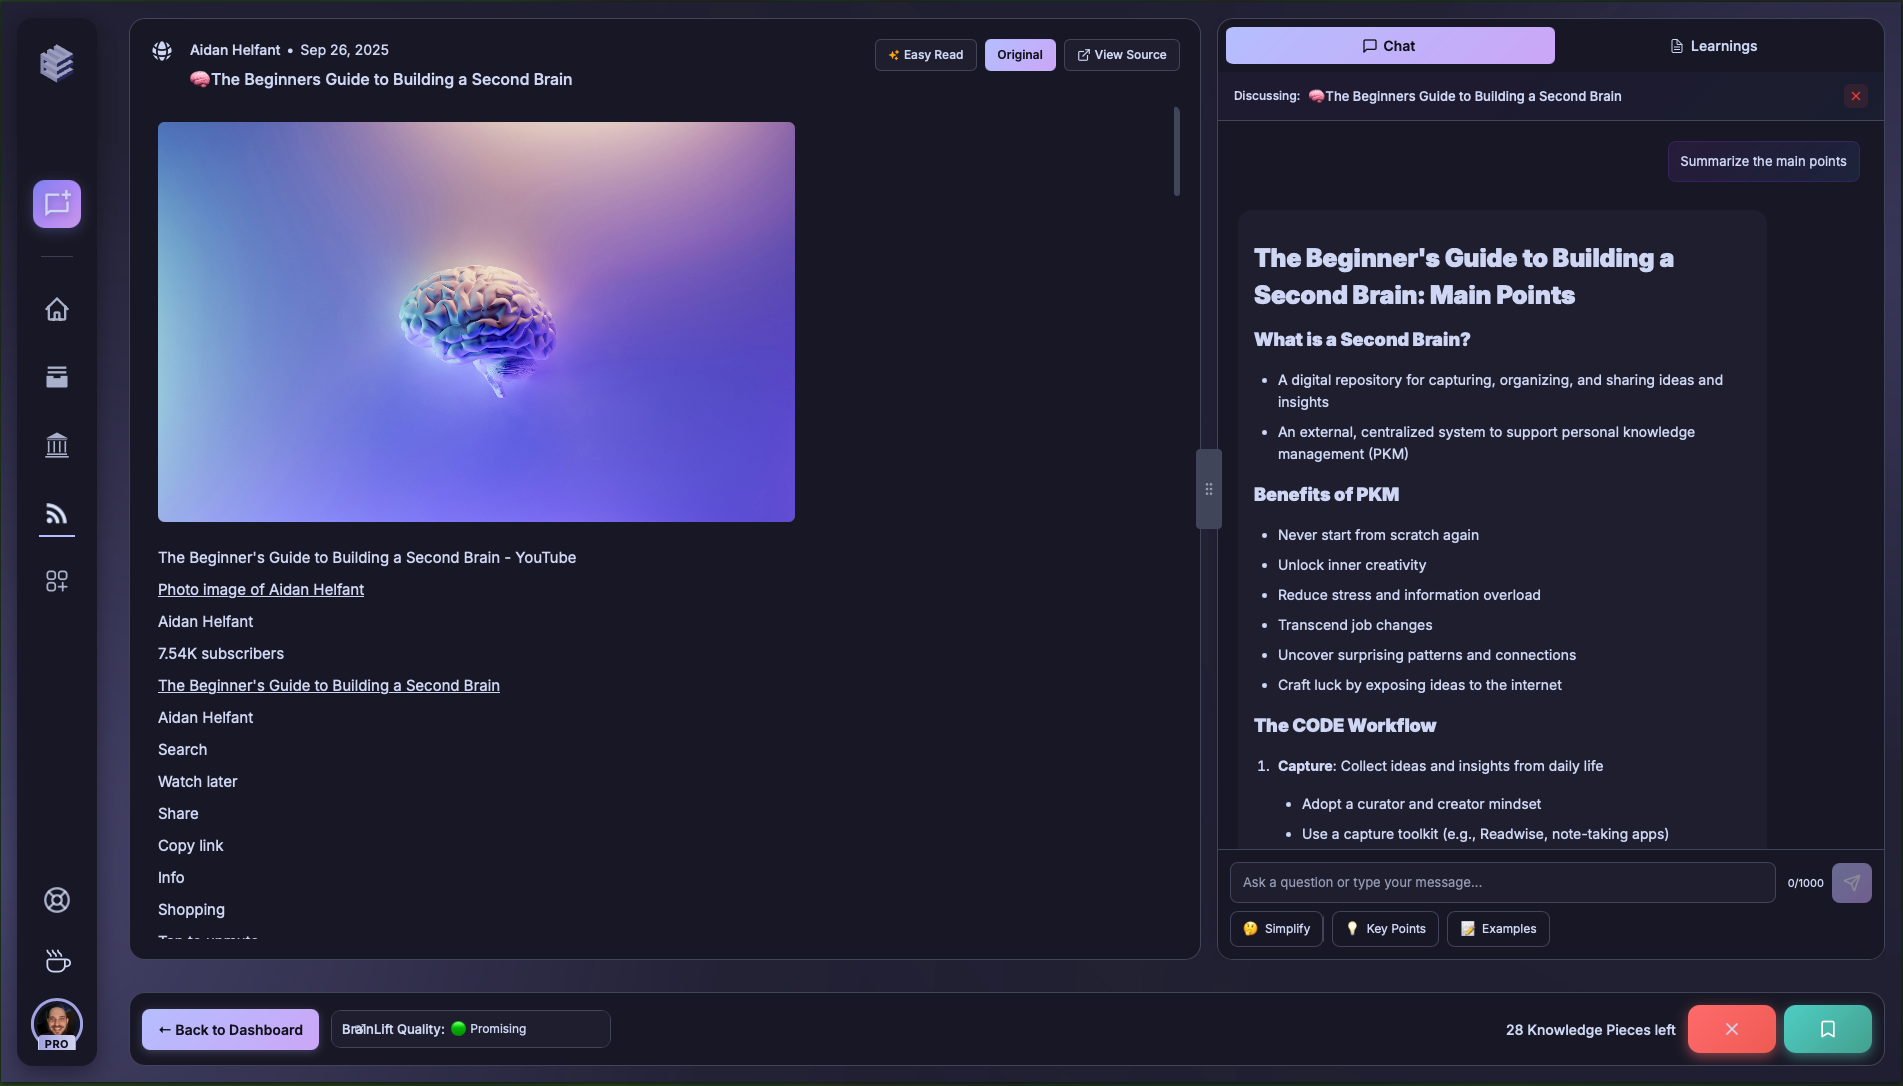Click the send message paper-plane icon
The height and width of the screenshot is (1086, 1903).
point(1853,882)
